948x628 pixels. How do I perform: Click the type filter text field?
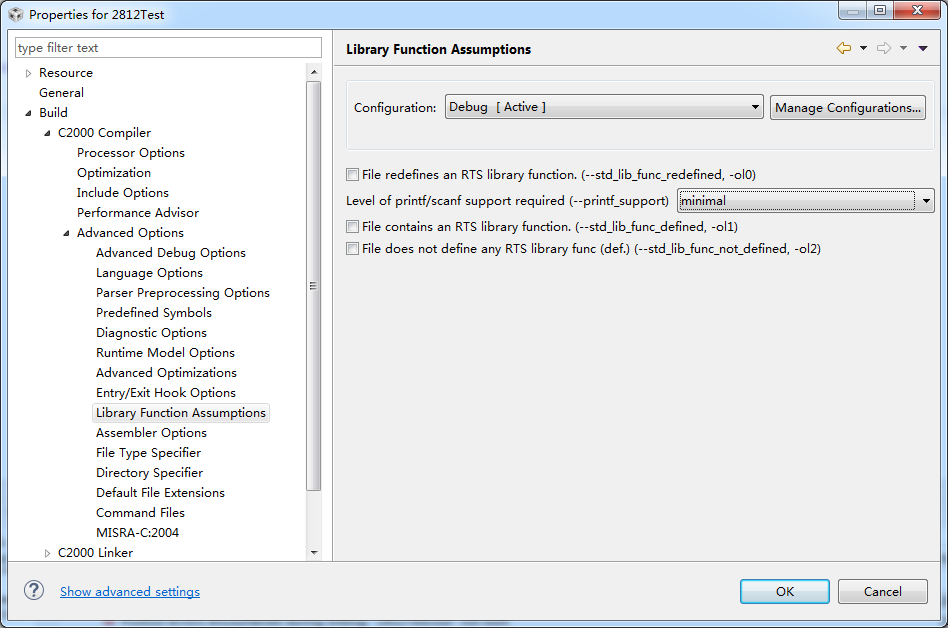[168, 48]
